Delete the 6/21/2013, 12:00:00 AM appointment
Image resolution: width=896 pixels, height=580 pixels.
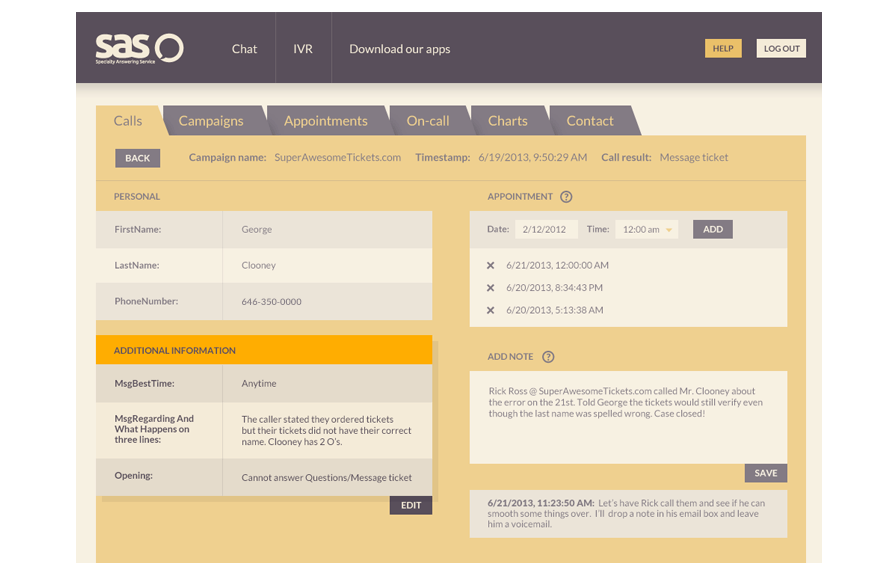[490, 265]
